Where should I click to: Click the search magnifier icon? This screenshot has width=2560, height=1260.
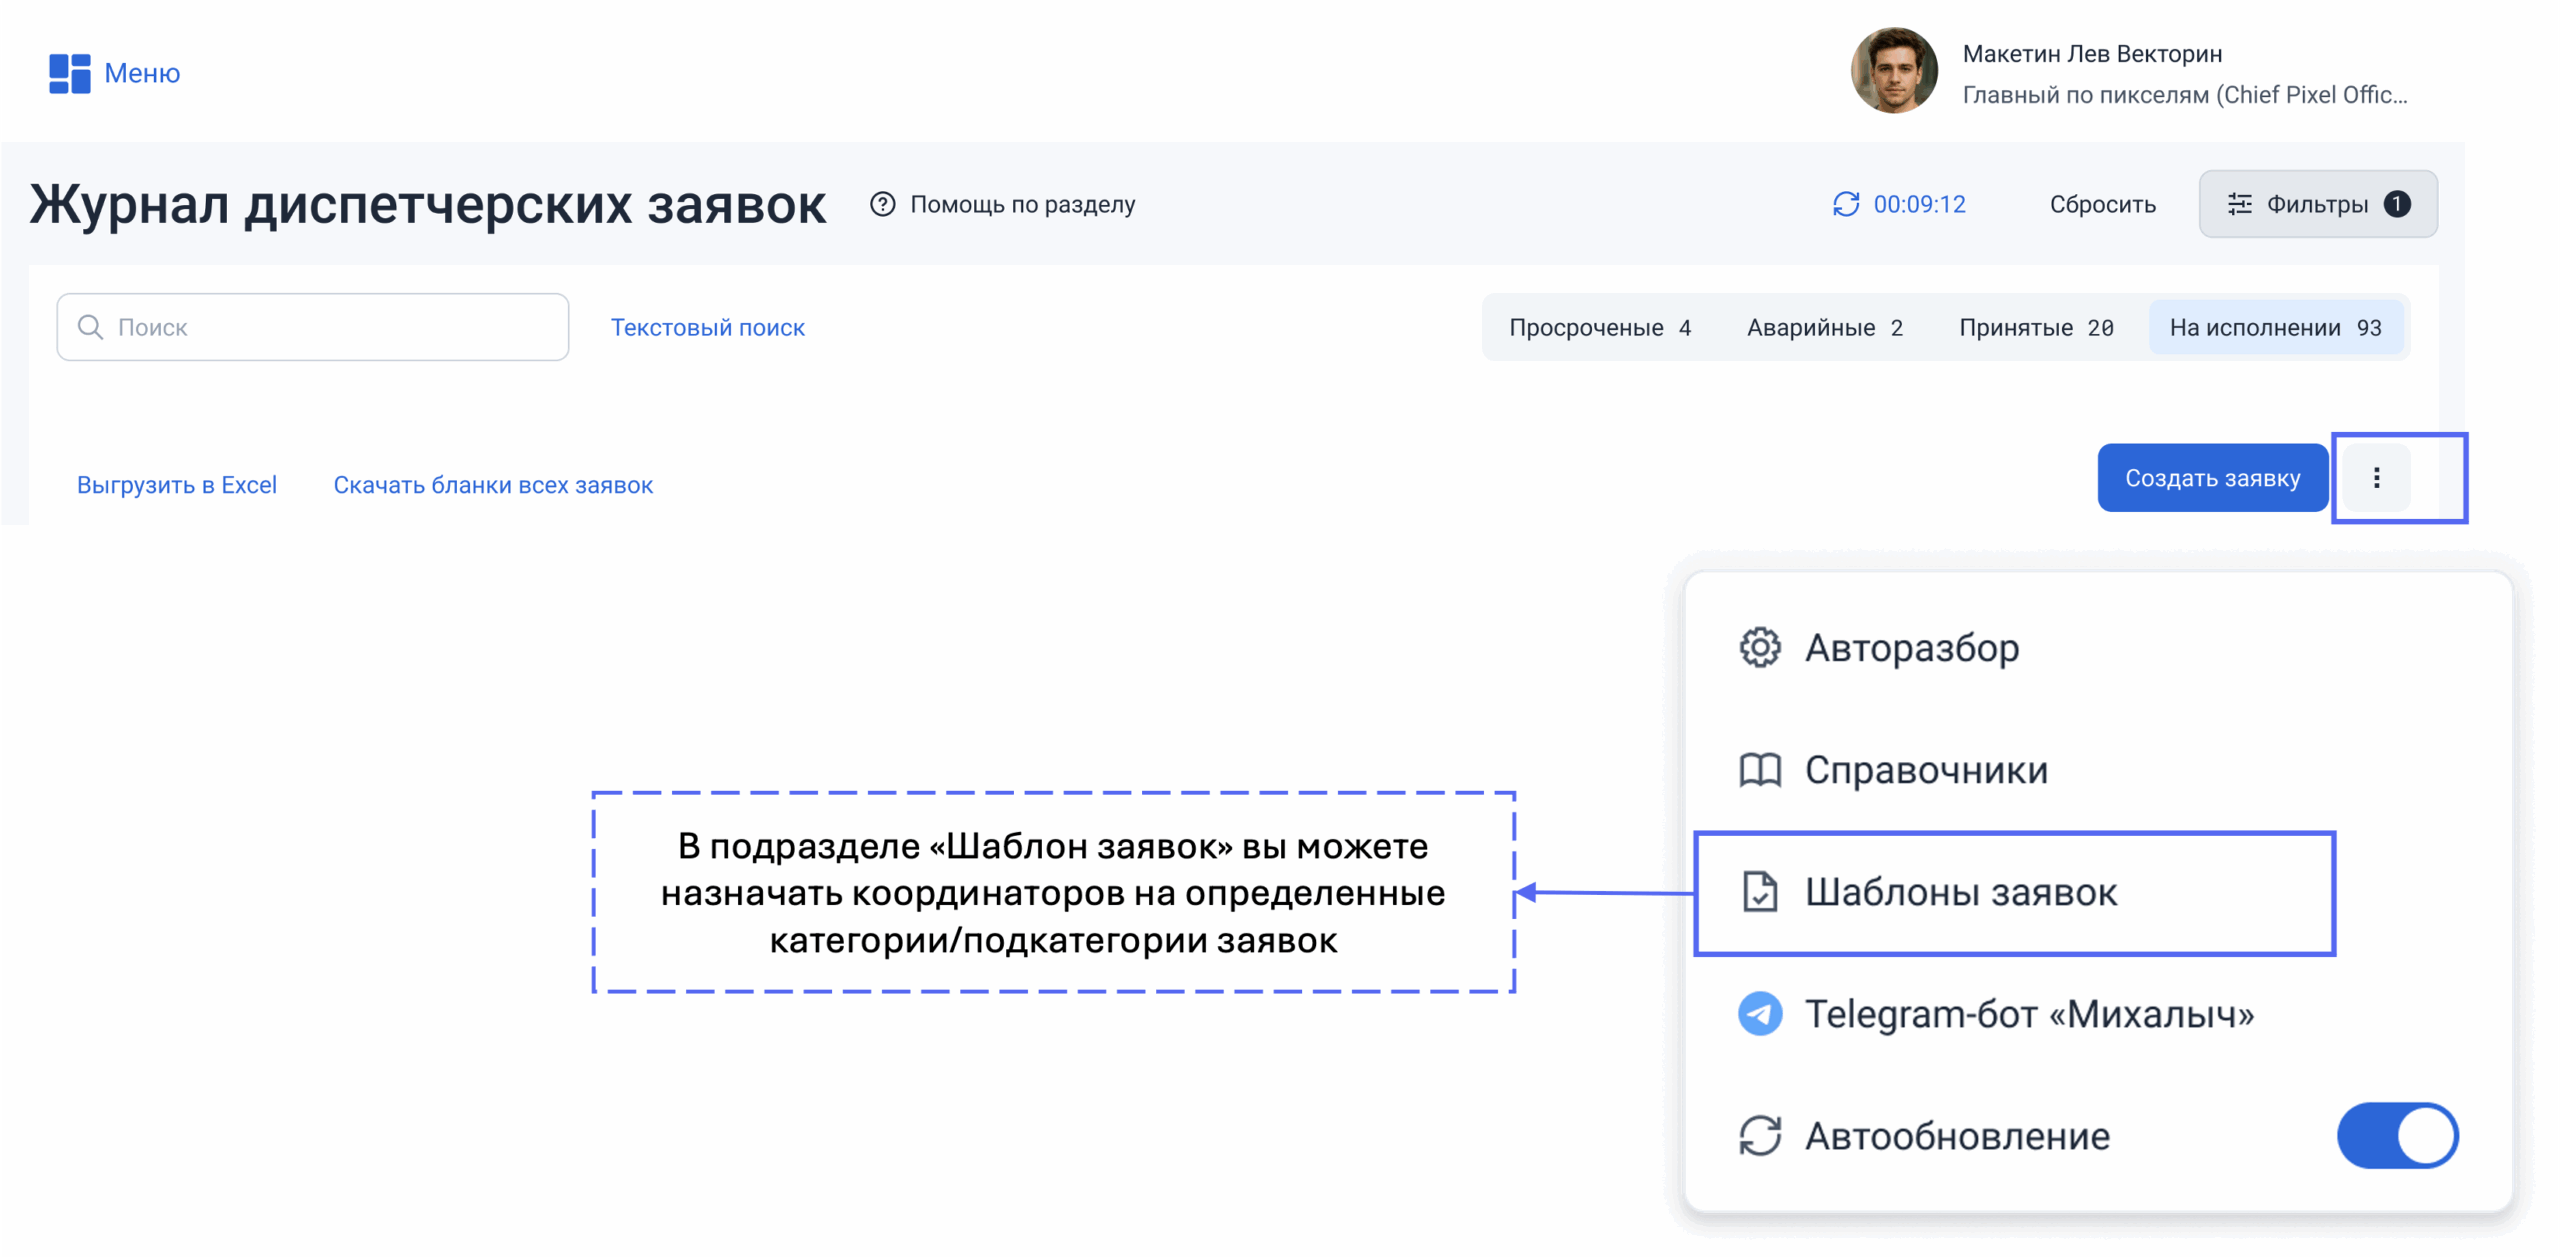point(90,327)
